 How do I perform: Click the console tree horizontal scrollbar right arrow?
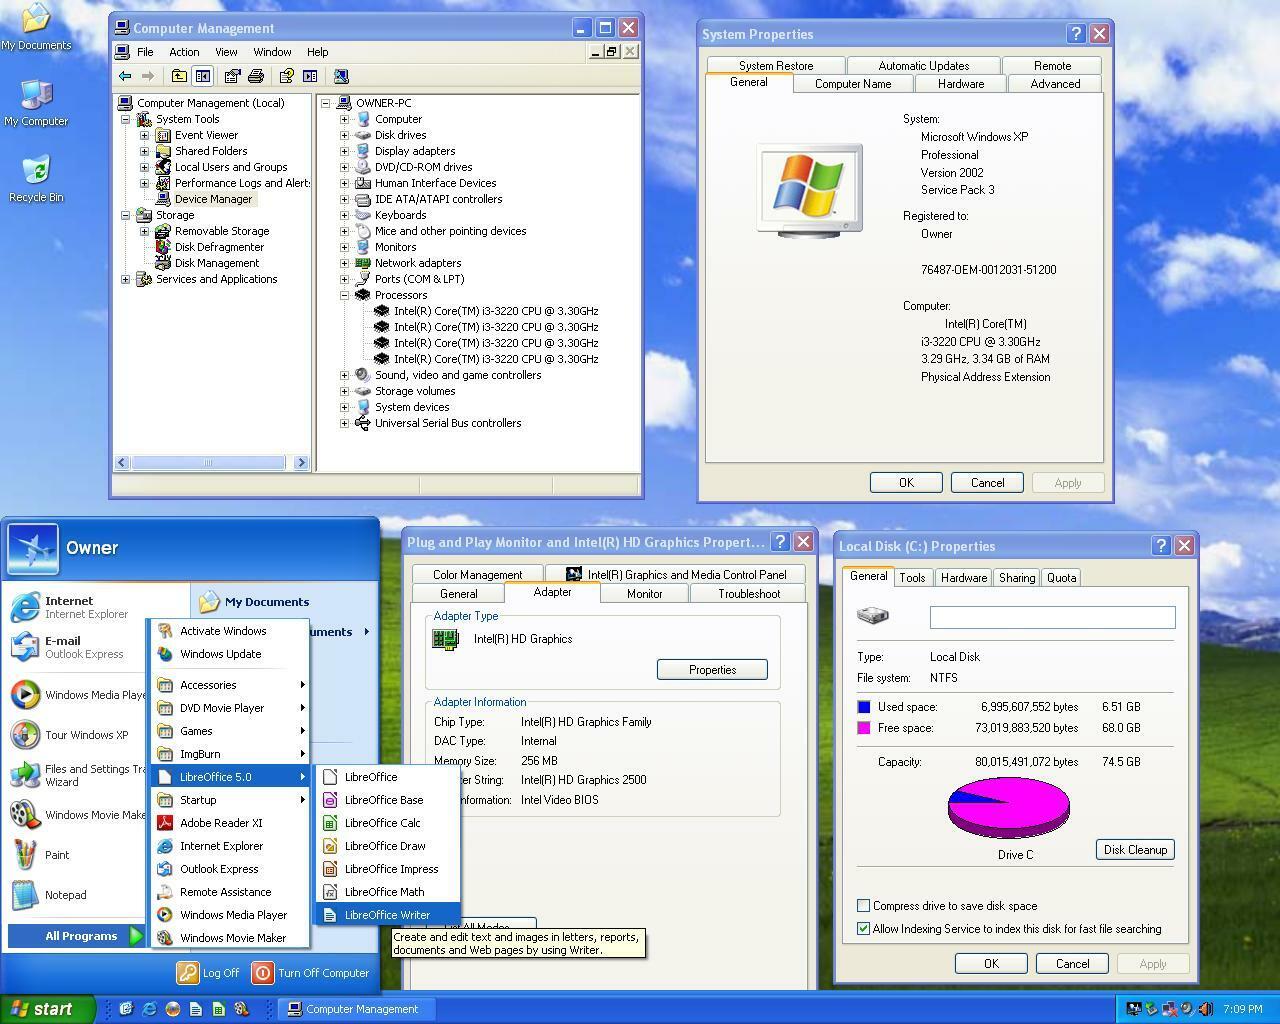[301, 463]
